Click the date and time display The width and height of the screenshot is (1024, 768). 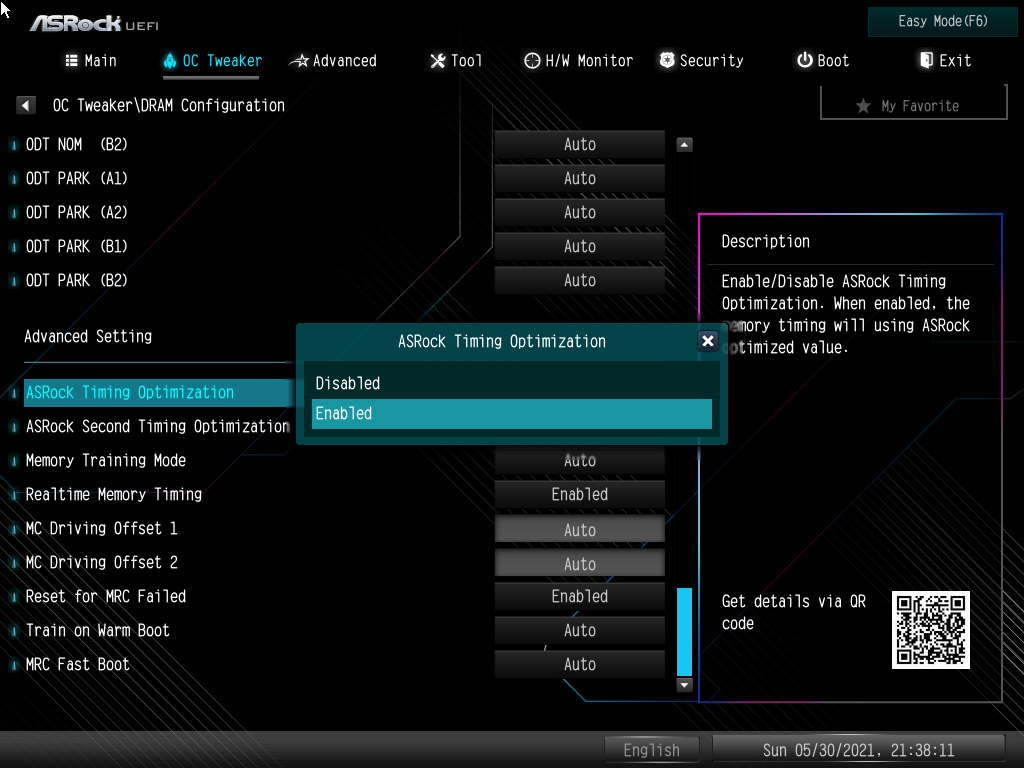858,750
